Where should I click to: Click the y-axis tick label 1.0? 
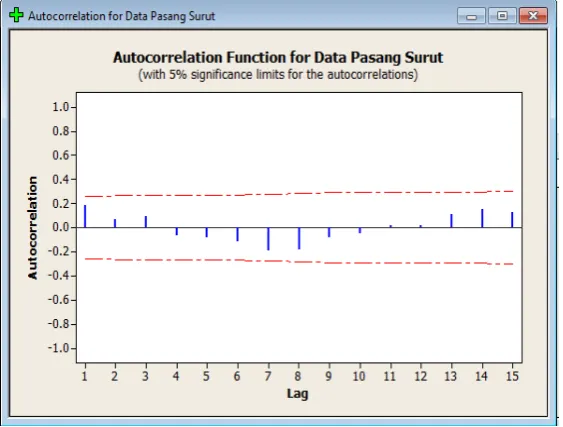point(61,107)
